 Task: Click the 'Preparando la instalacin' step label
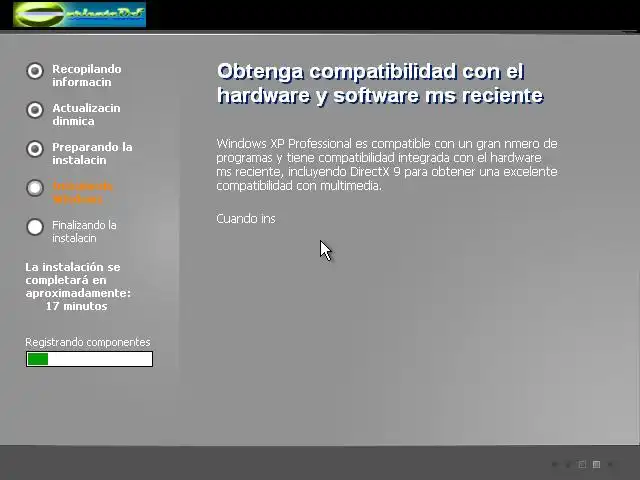[x=92, y=153]
